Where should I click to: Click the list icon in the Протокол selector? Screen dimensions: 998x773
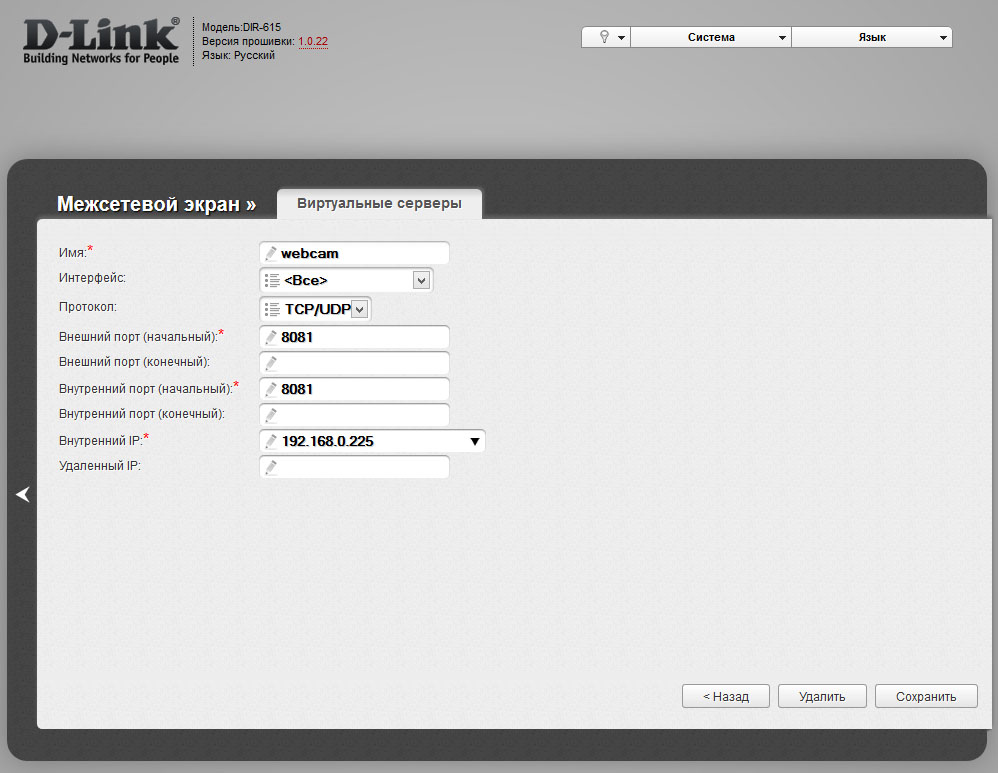click(271, 310)
